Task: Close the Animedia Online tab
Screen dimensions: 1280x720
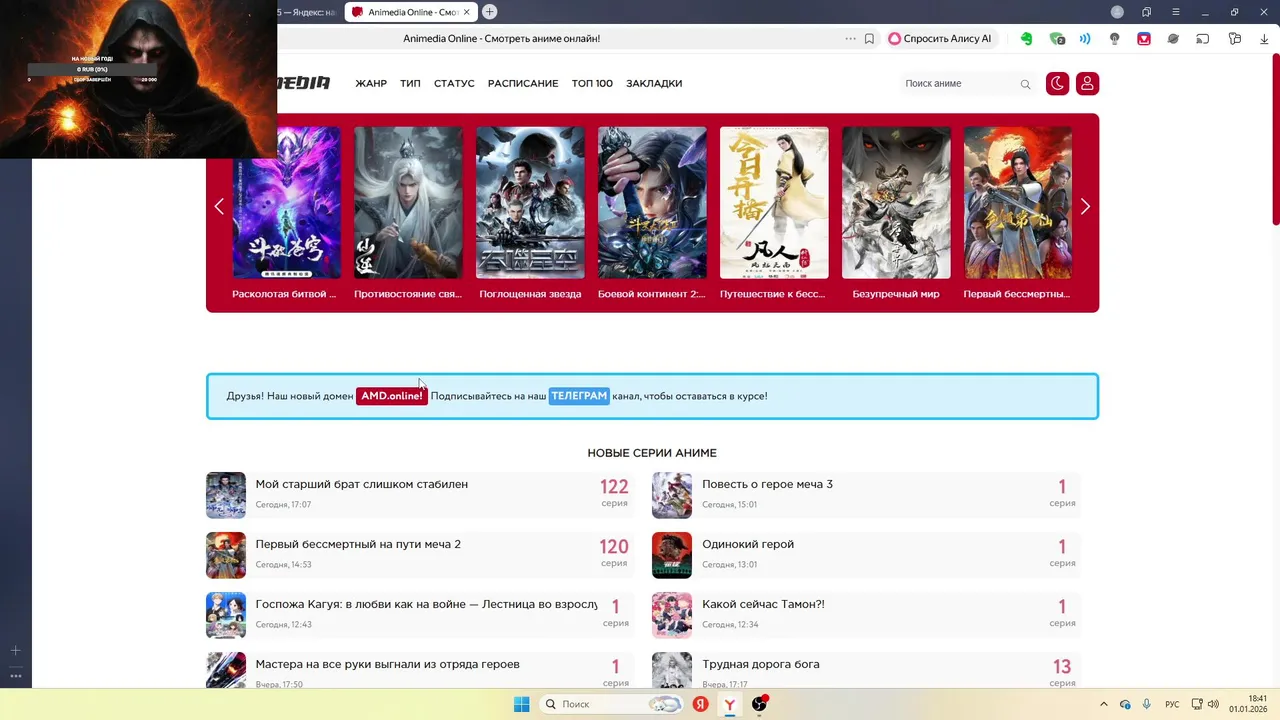Action: pyautogui.click(x=466, y=12)
